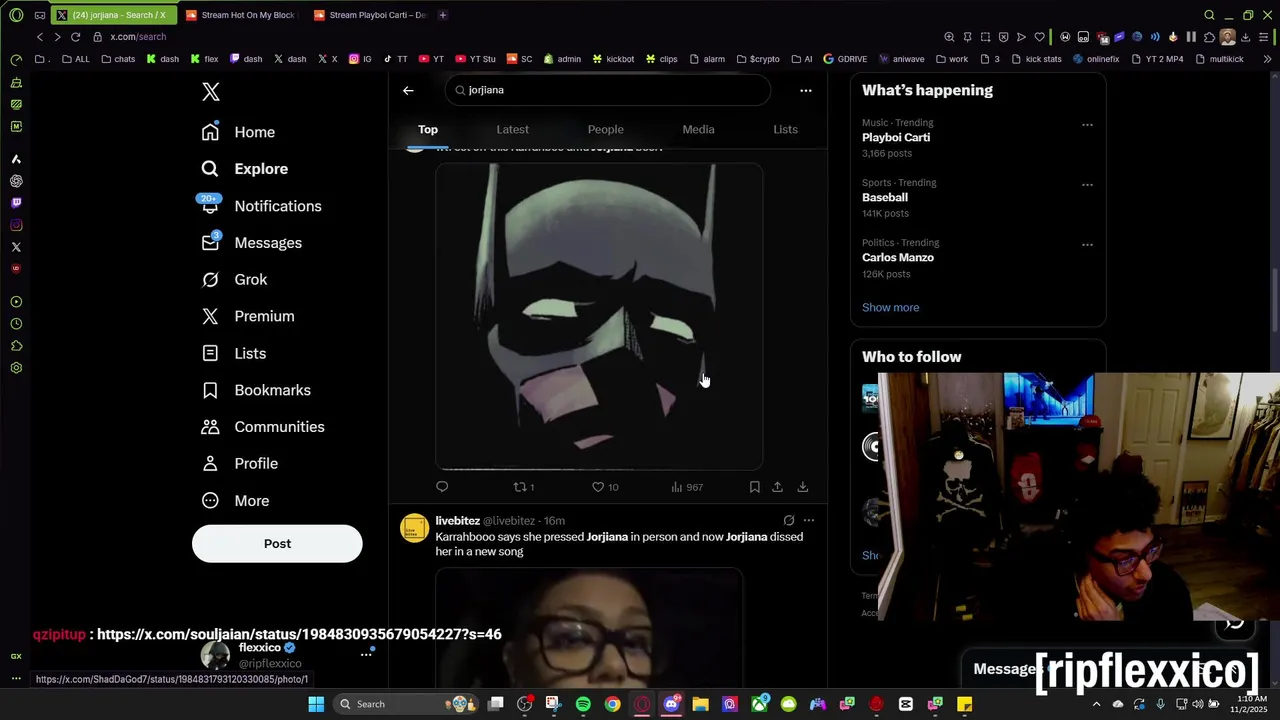Open livebitez profile avatar
The image size is (1280, 720).
[x=415, y=528]
